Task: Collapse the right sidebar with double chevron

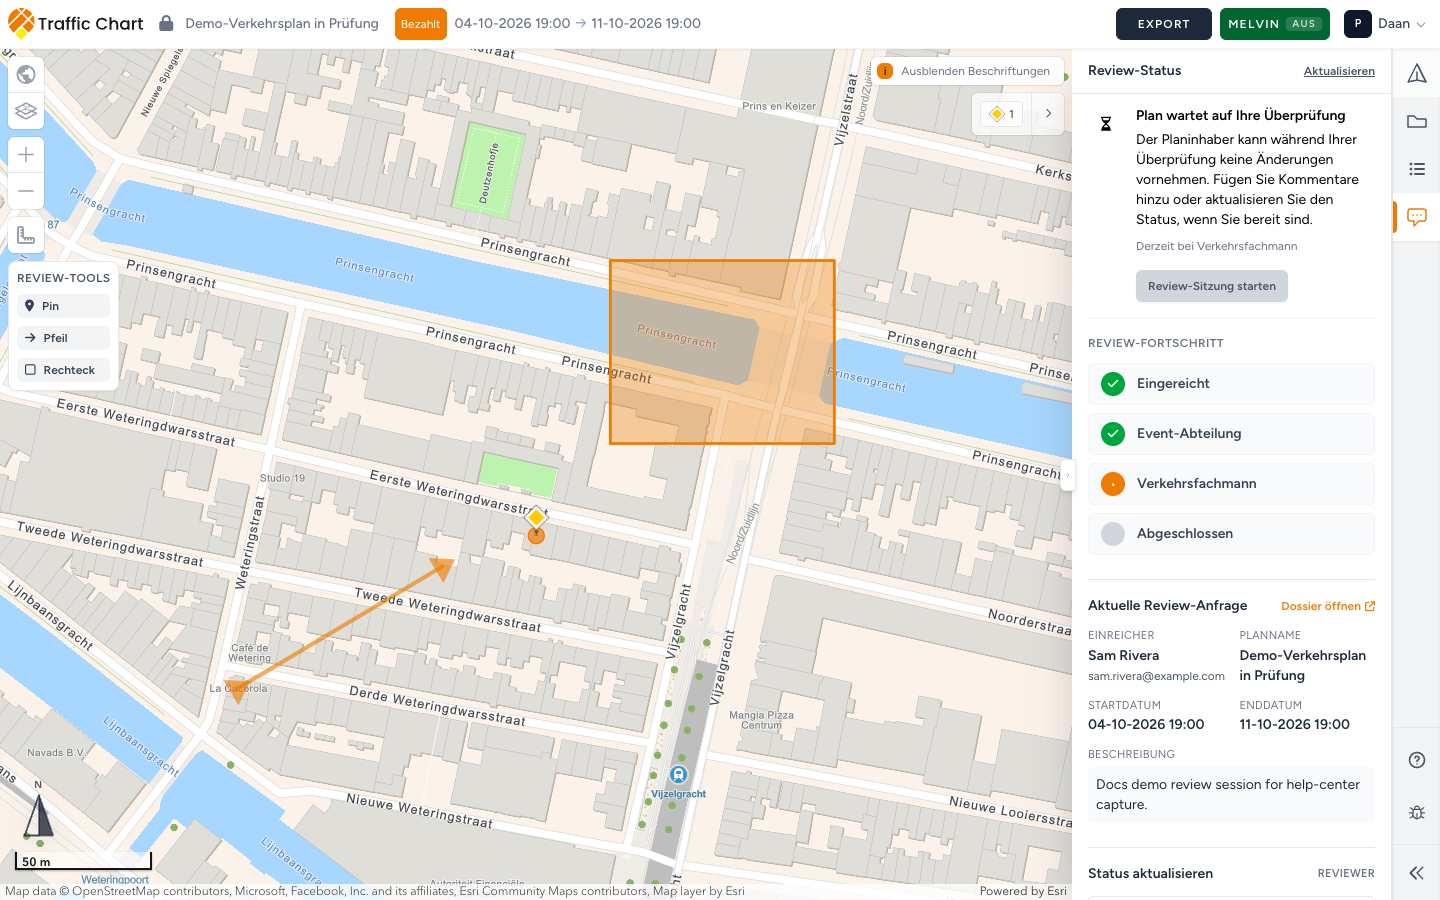Action: [1417, 873]
